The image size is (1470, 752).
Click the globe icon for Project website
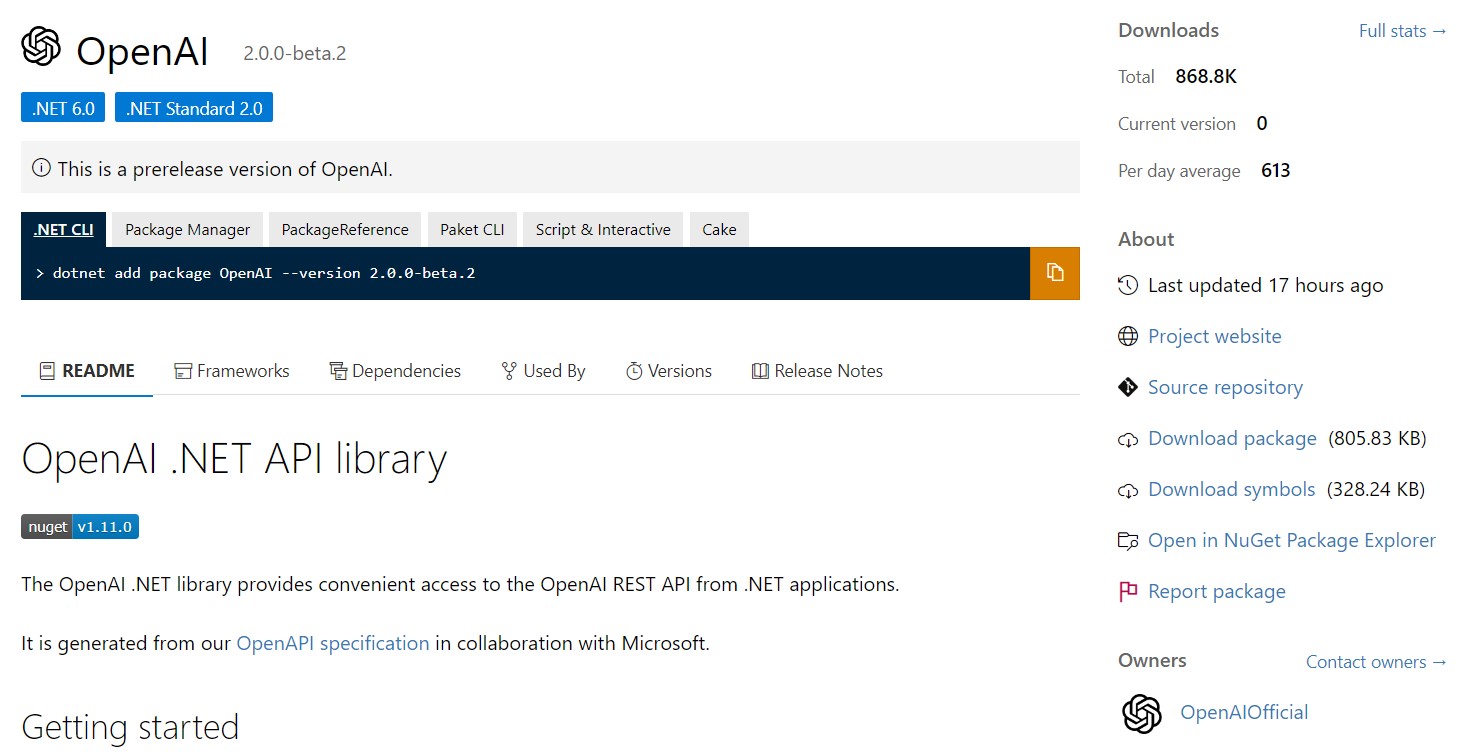click(1128, 337)
